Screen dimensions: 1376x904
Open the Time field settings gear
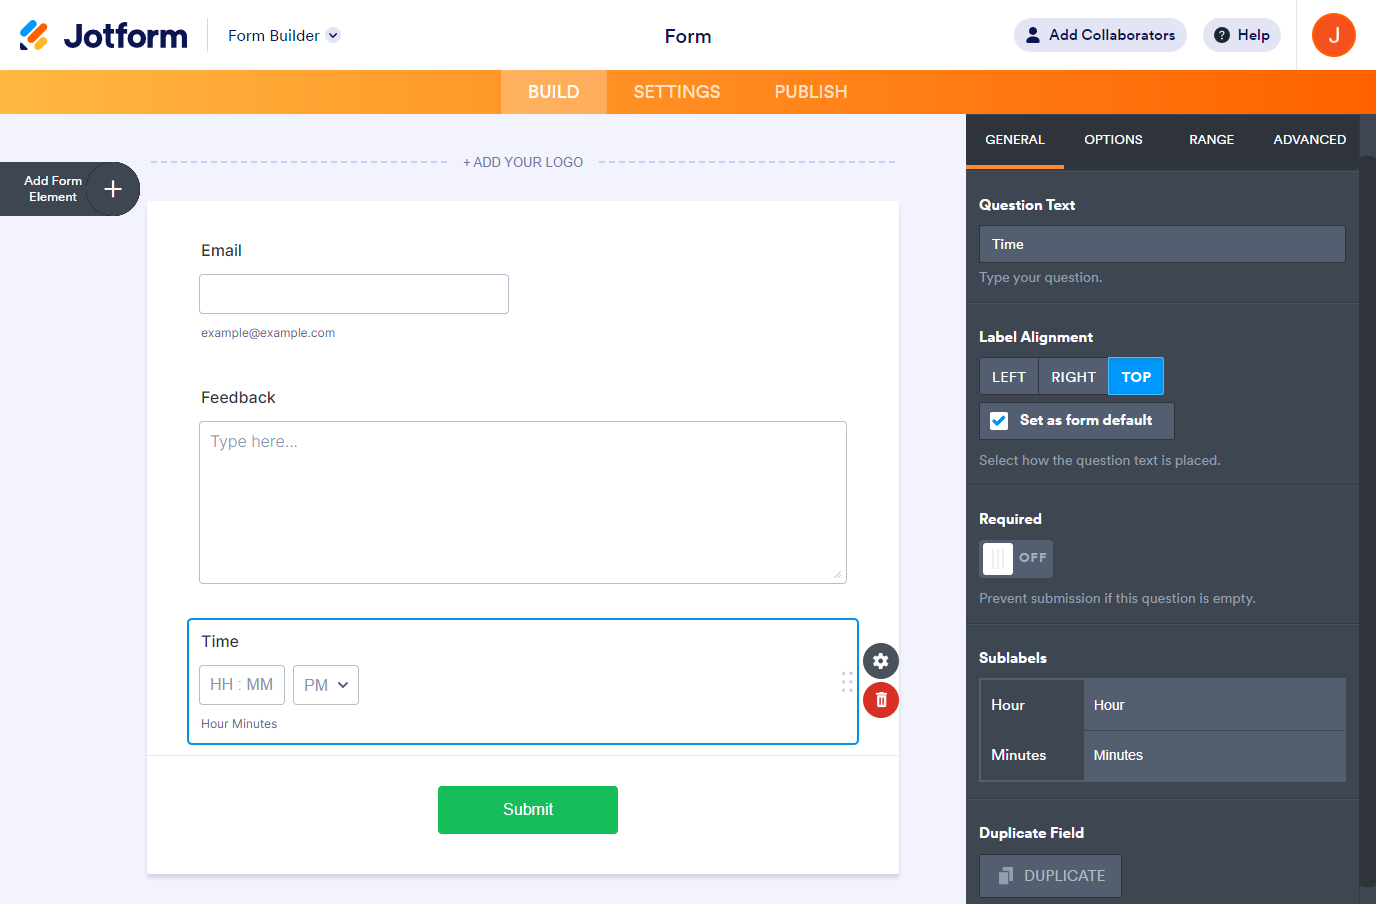tap(881, 661)
